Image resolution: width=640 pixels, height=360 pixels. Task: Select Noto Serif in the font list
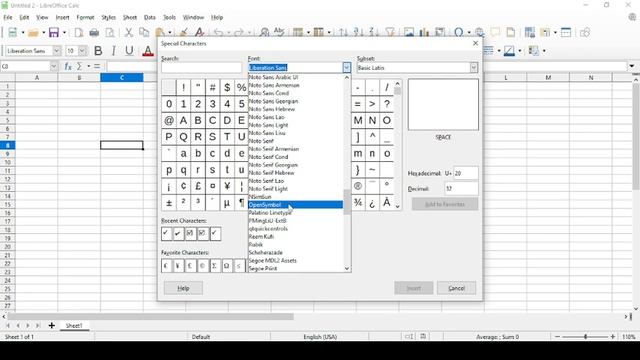click(296, 141)
